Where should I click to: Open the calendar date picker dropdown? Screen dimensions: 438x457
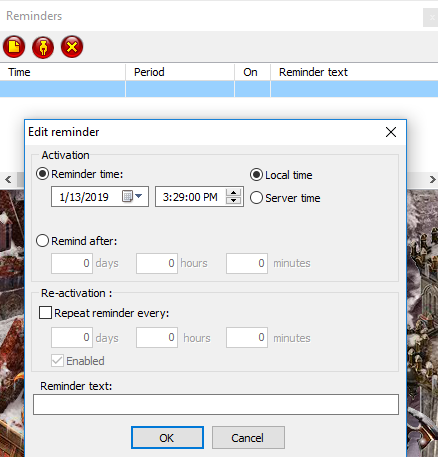[x=132, y=196]
